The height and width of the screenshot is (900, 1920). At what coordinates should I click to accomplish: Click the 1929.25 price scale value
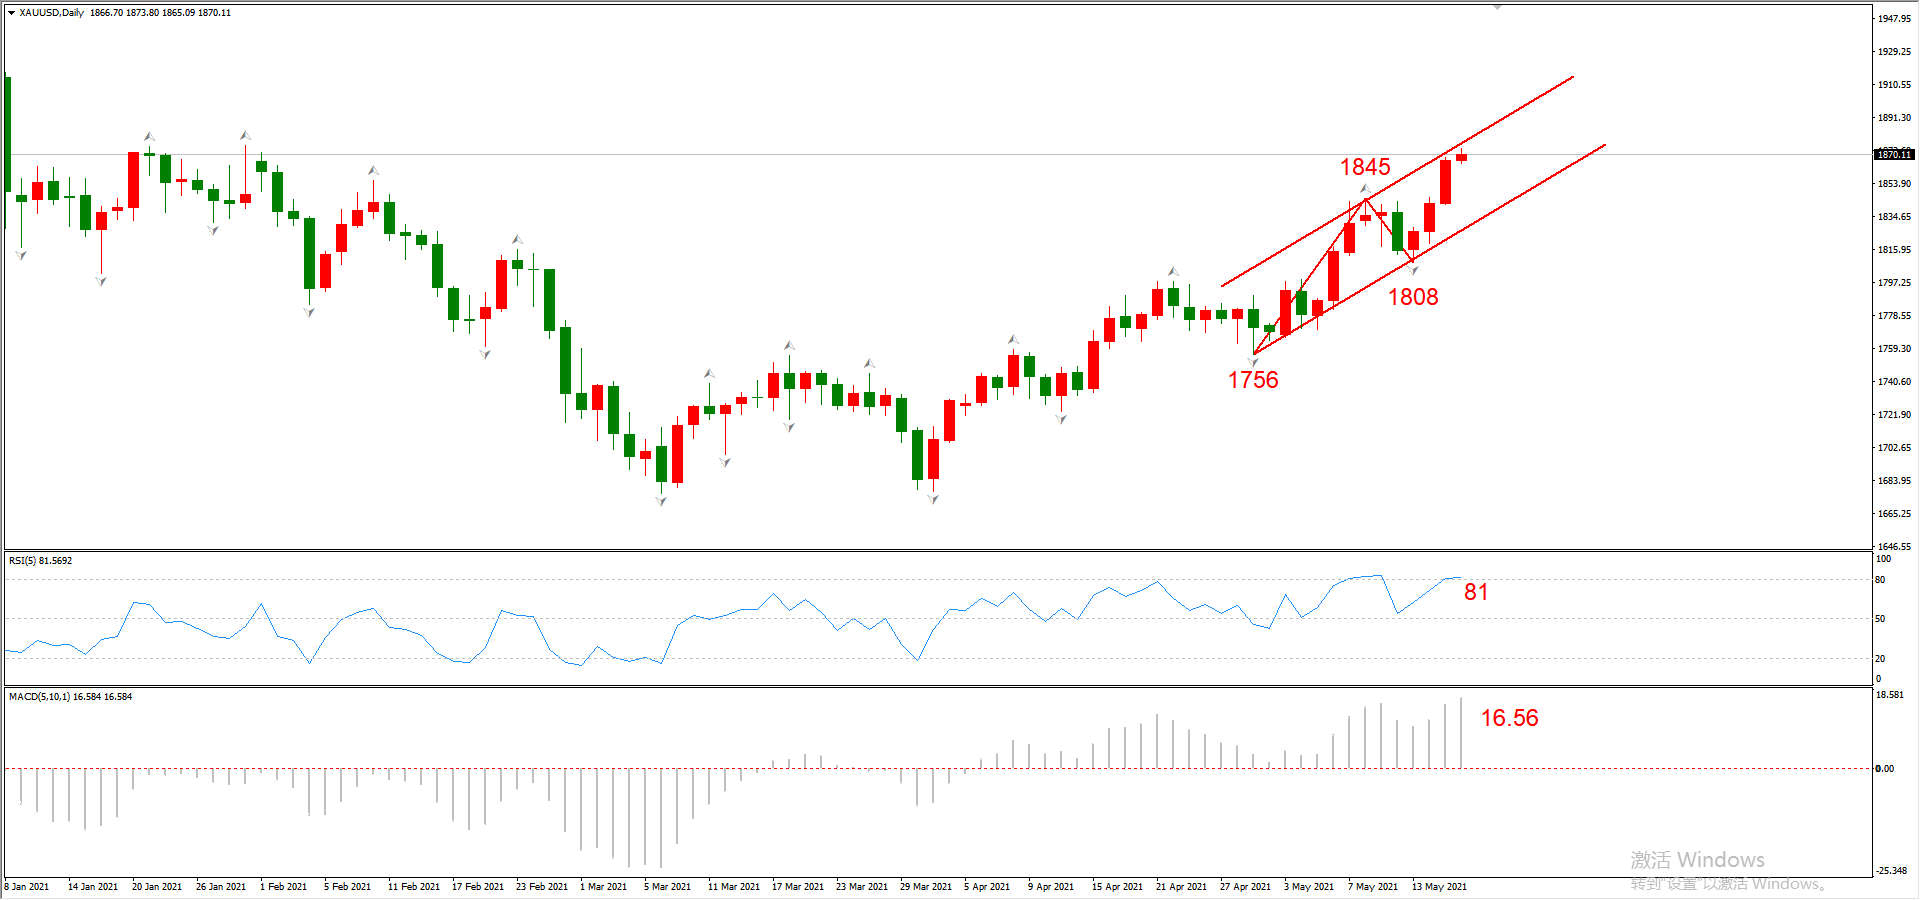[1894, 52]
